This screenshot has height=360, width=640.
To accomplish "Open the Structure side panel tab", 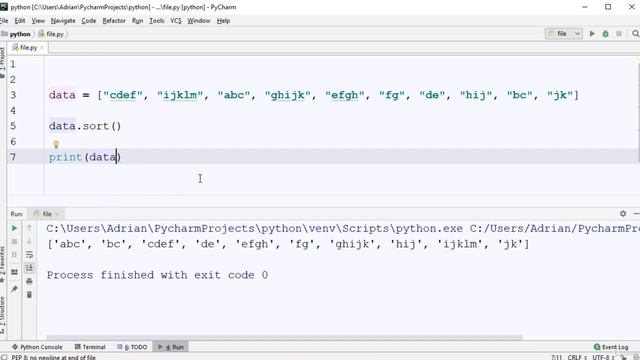I will coord(2,316).
